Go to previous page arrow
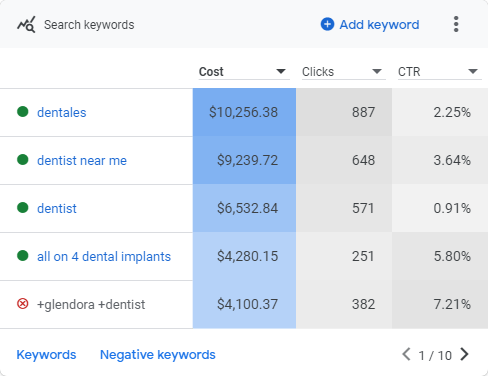Image resolution: width=488 pixels, height=376 pixels. pyautogui.click(x=406, y=354)
